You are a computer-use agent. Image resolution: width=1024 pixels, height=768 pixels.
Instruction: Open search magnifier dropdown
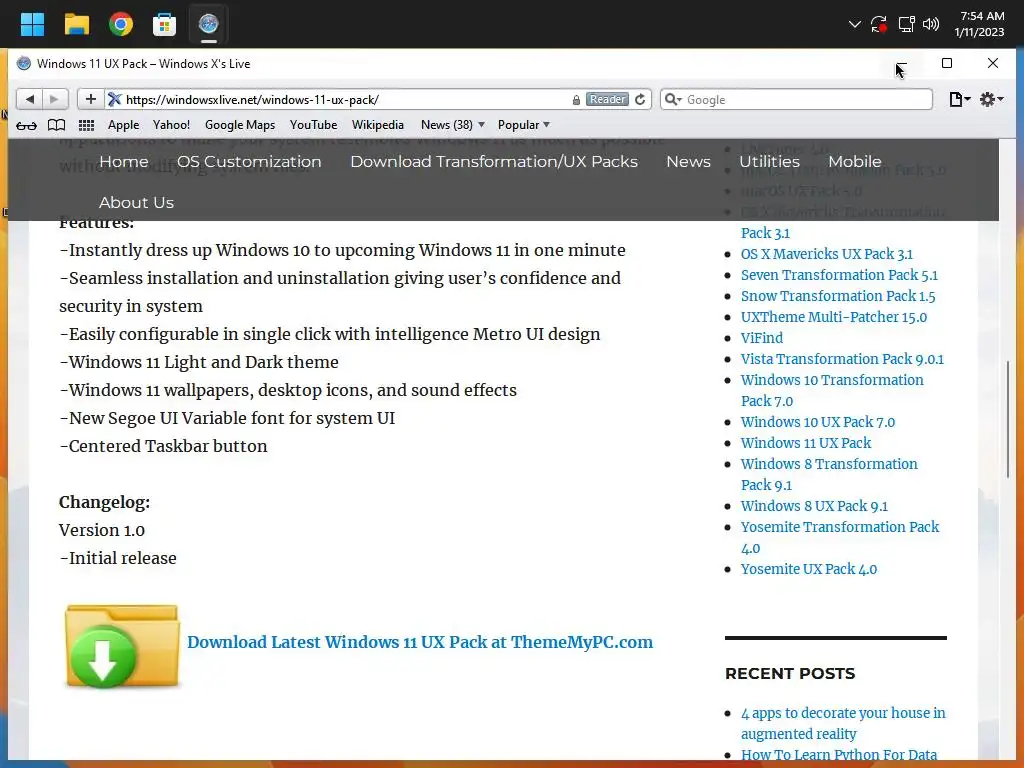(x=673, y=99)
